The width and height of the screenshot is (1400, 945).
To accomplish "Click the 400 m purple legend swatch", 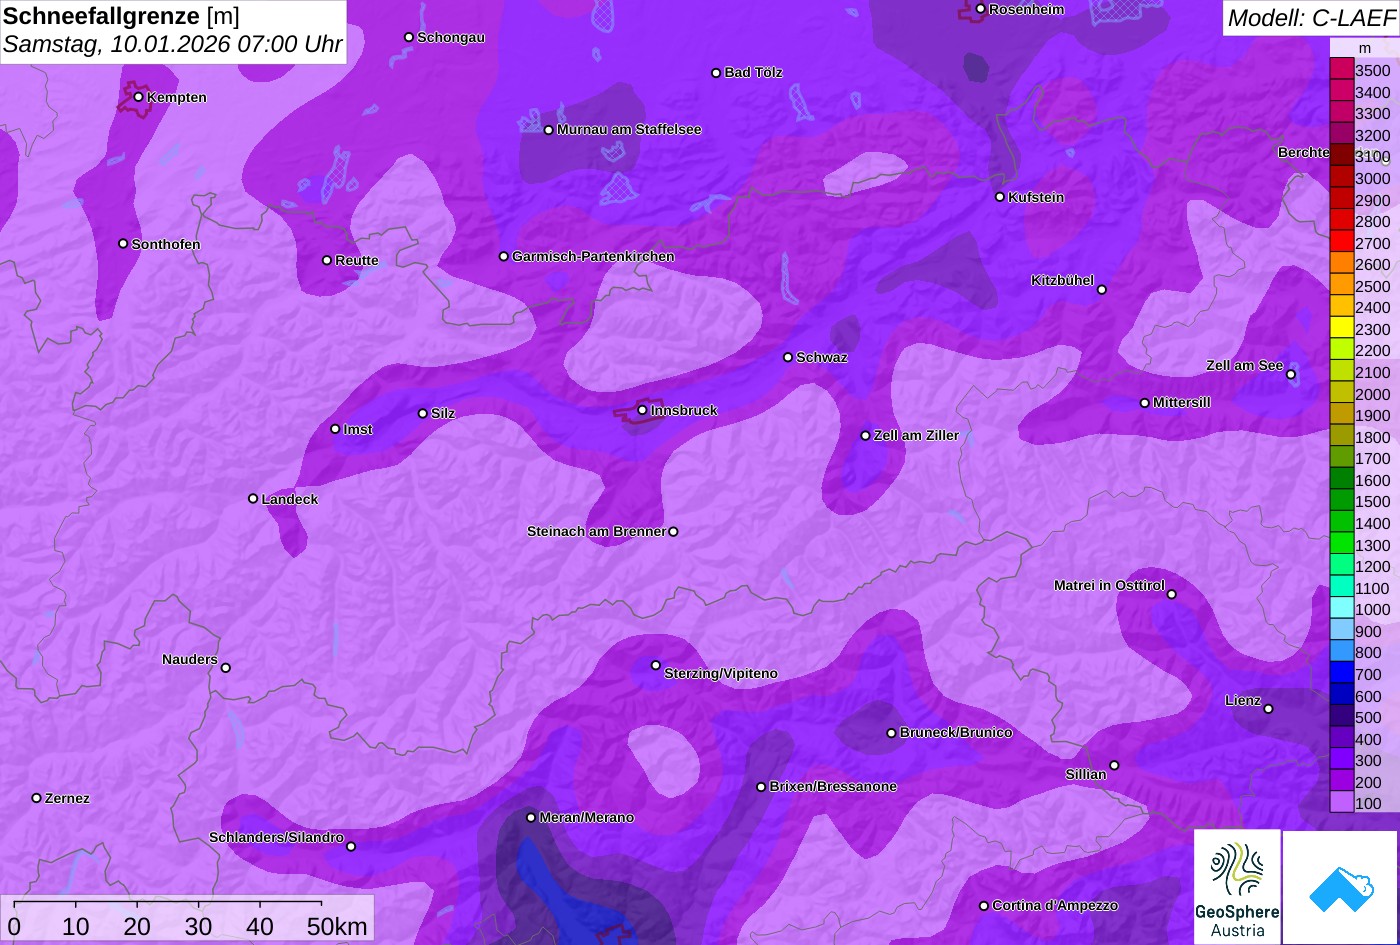I will tap(1341, 739).
